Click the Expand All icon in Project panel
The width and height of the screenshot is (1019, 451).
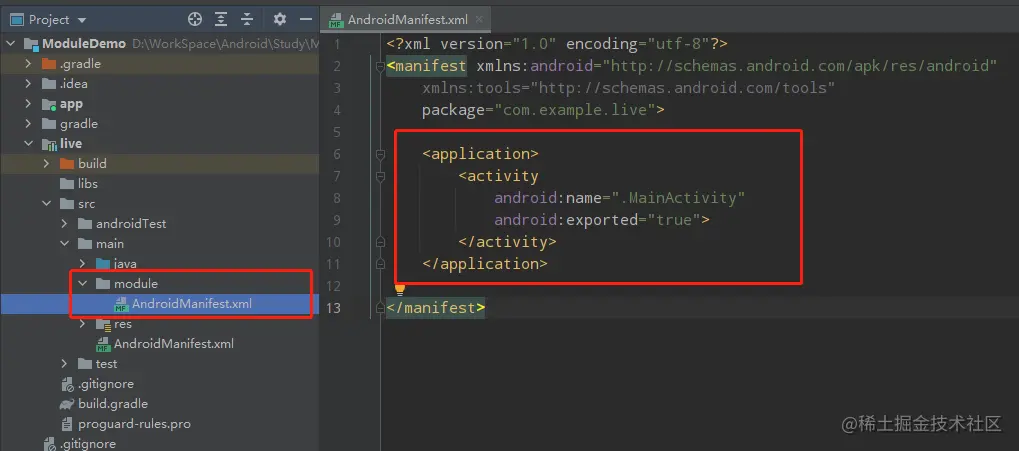[221, 19]
